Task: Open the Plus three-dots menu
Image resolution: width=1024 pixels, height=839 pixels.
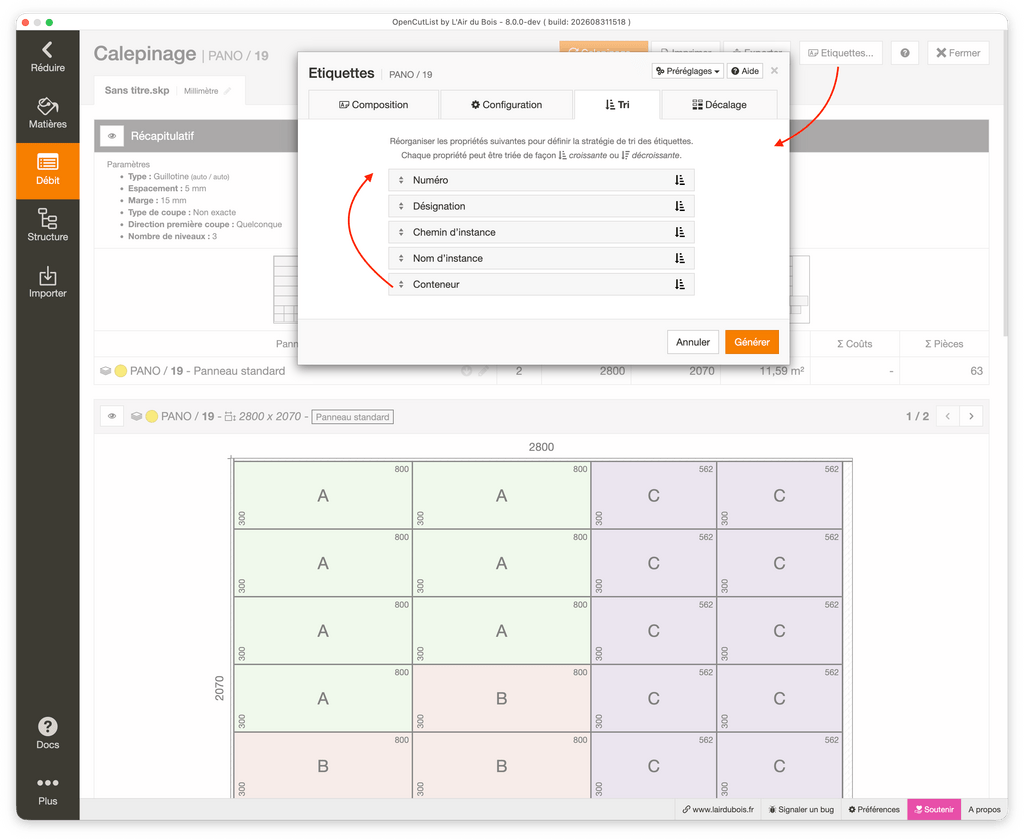Action: tap(48, 791)
